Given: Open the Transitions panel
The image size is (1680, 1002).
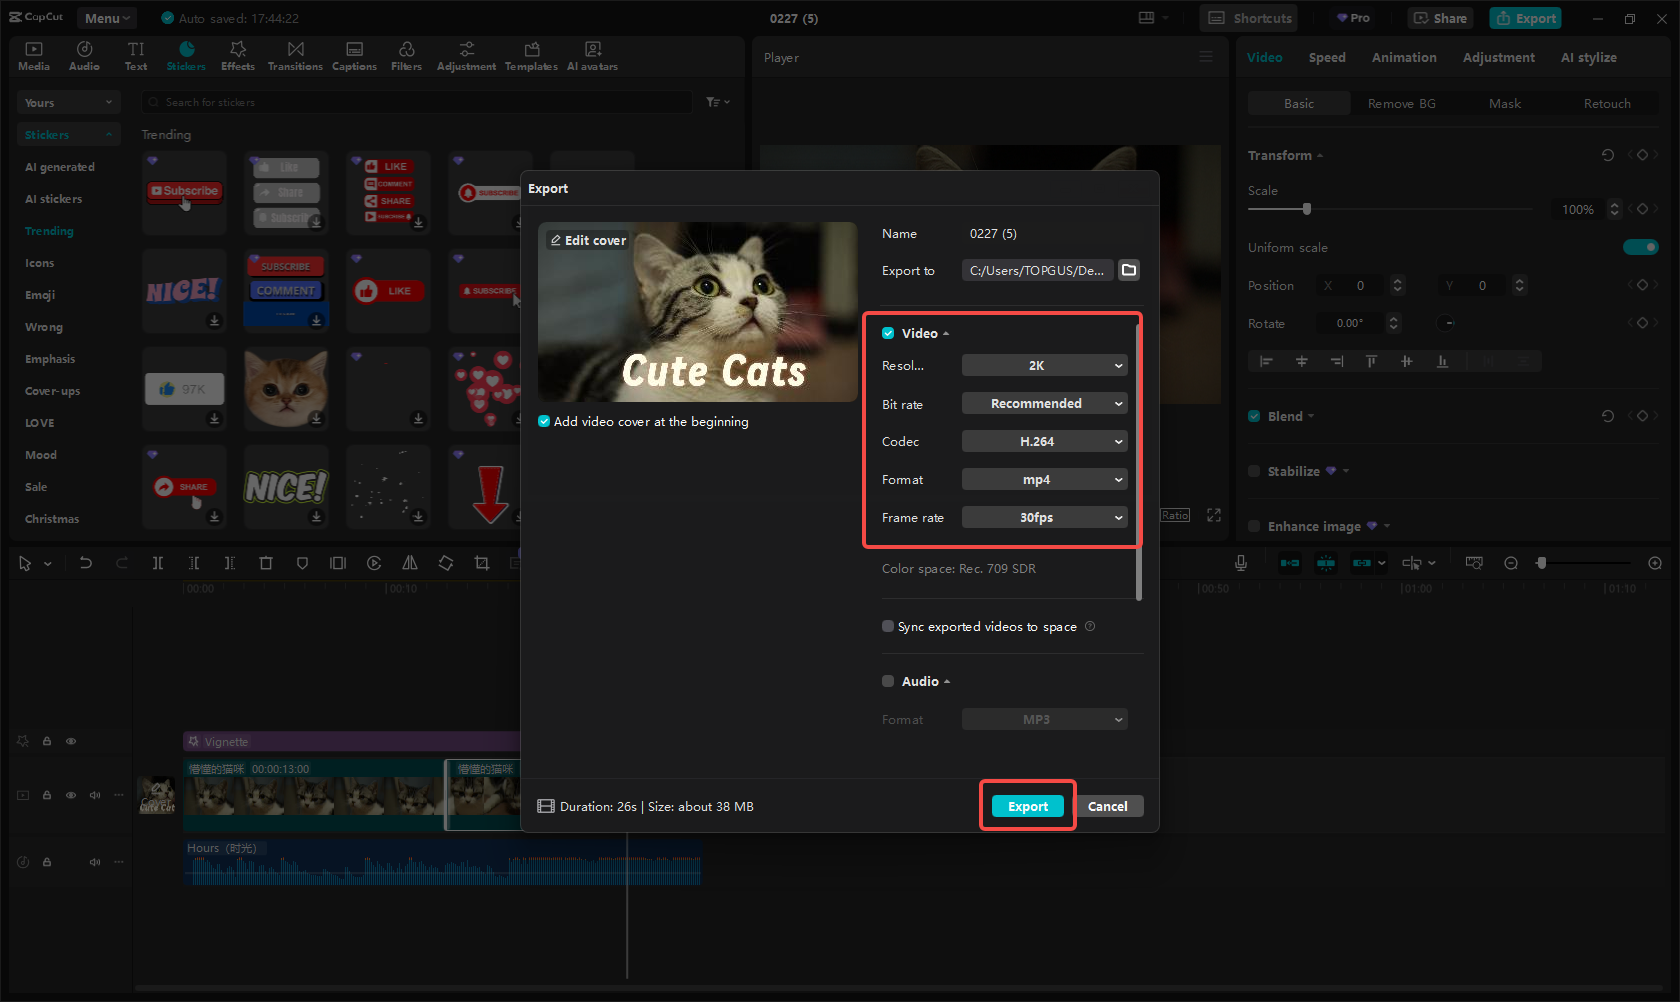Looking at the screenshot, I should 295,55.
